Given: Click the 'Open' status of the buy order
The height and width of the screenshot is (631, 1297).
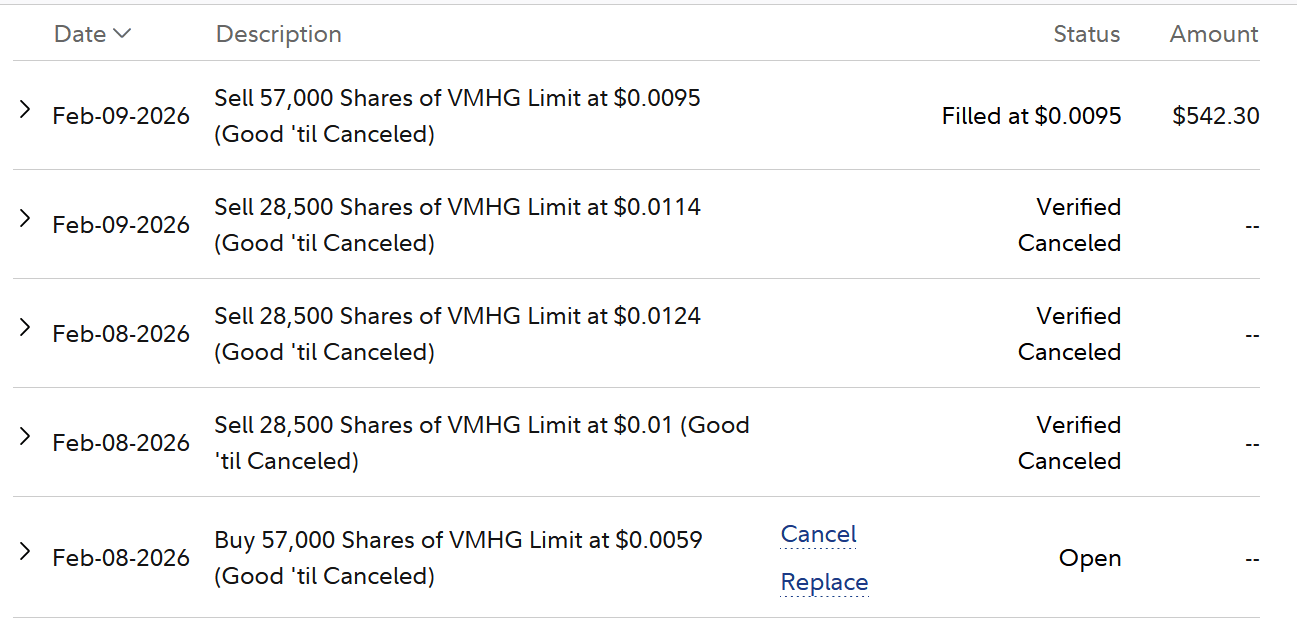Looking at the screenshot, I should tap(1089, 558).
